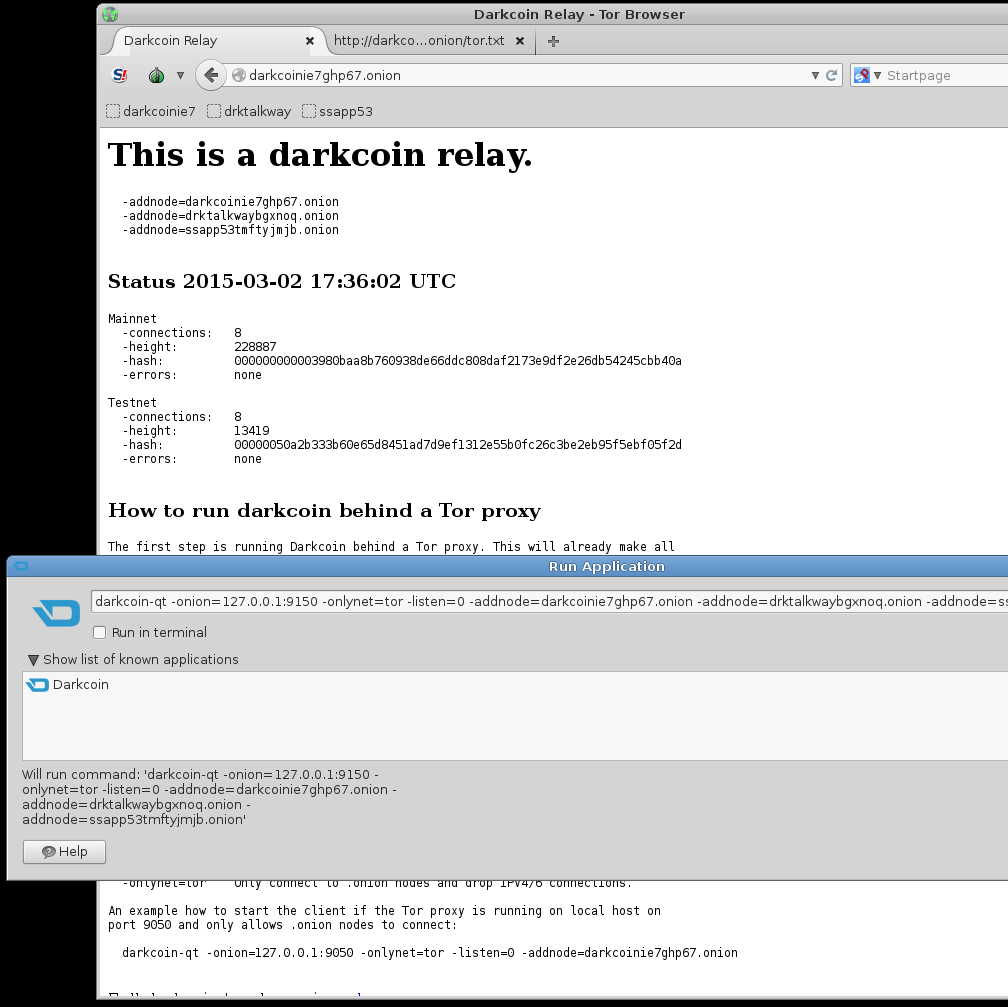Close the Darkcoin Relay tab
Image resolution: width=1008 pixels, height=1007 pixels.
310,41
